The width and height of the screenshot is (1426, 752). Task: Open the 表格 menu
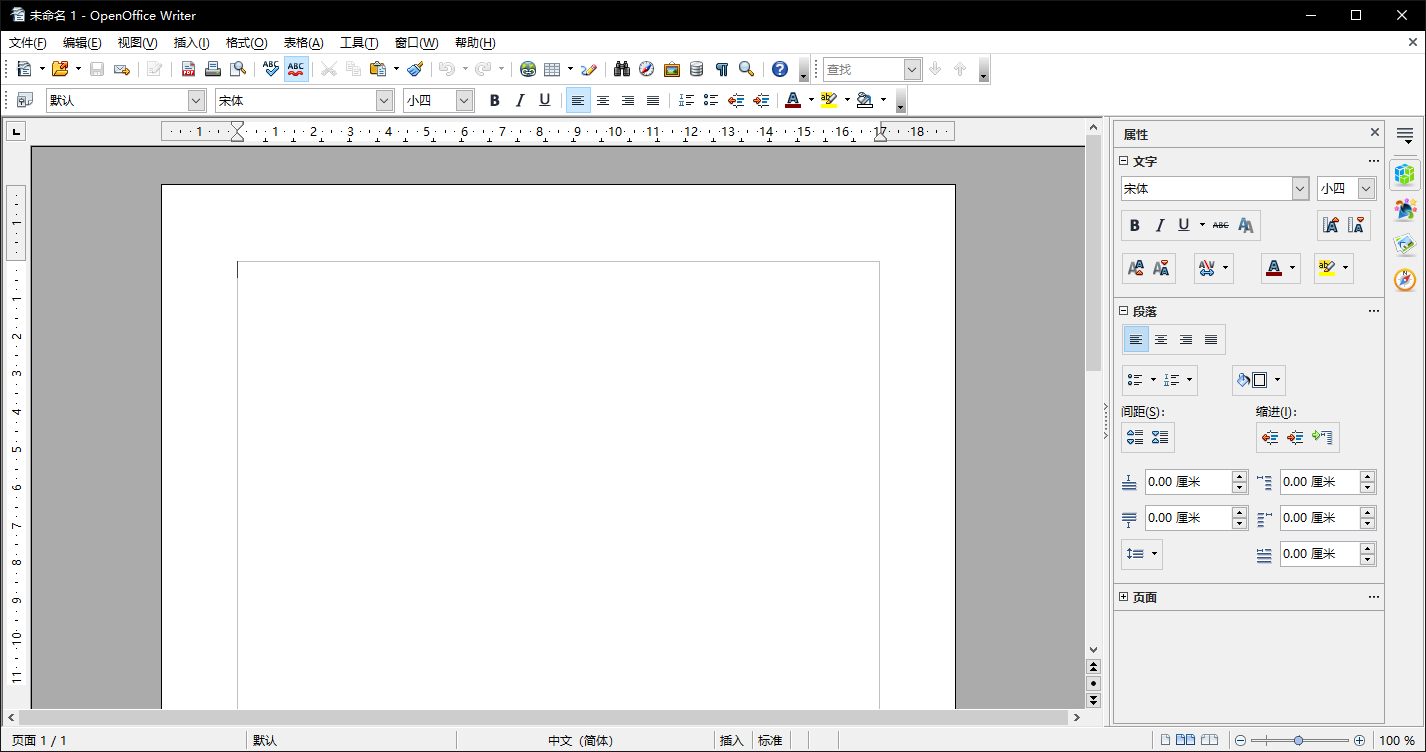tap(302, 43)
